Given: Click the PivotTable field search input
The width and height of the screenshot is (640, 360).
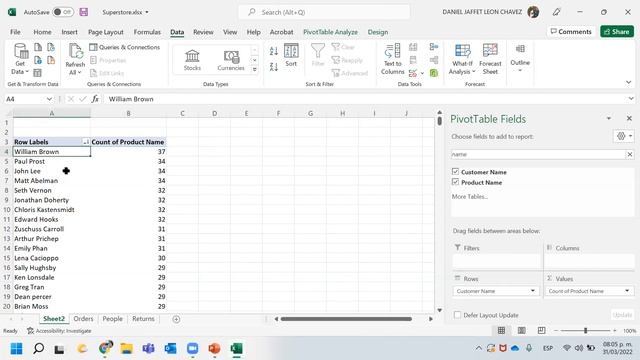Looking at the screenshot, I should tap(538, 154).
